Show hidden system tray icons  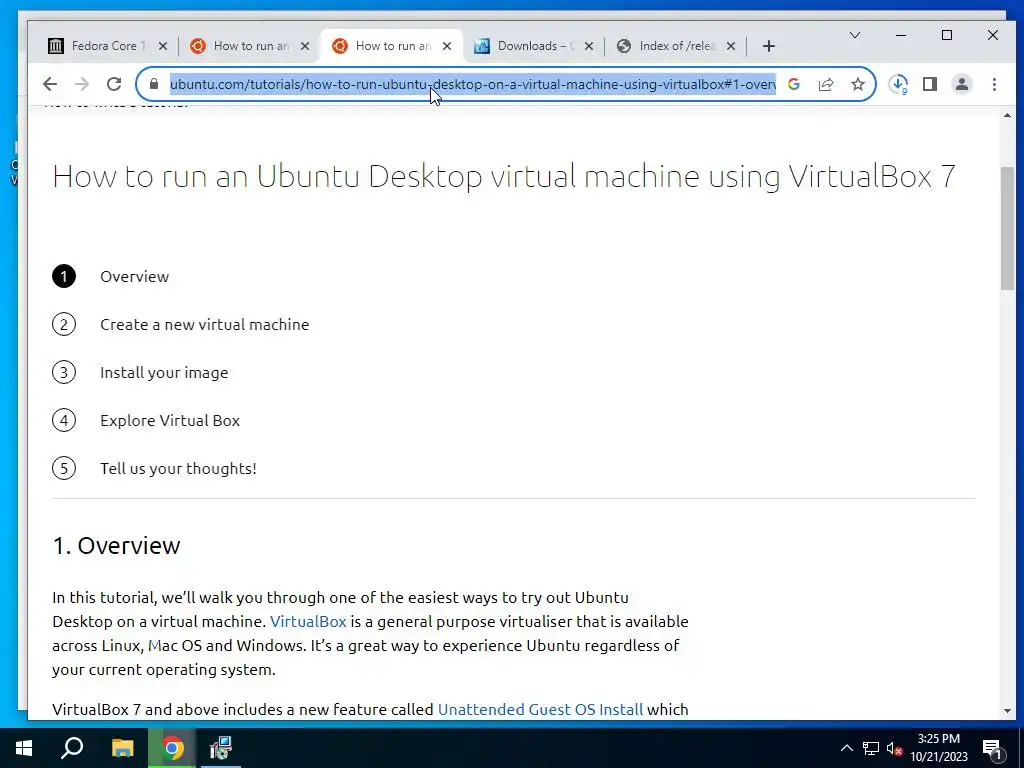pyautogui.click(x=846, y=748)
